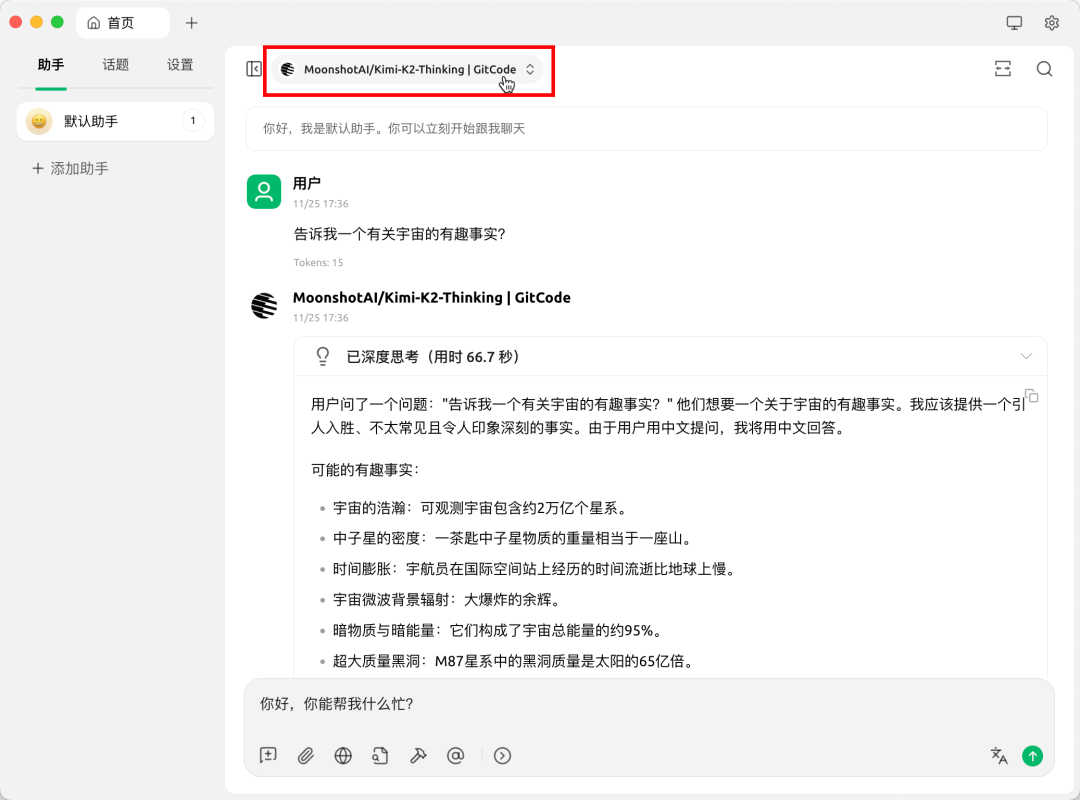
Task: Toggle web search globe icon
Action: click(343, 755)
